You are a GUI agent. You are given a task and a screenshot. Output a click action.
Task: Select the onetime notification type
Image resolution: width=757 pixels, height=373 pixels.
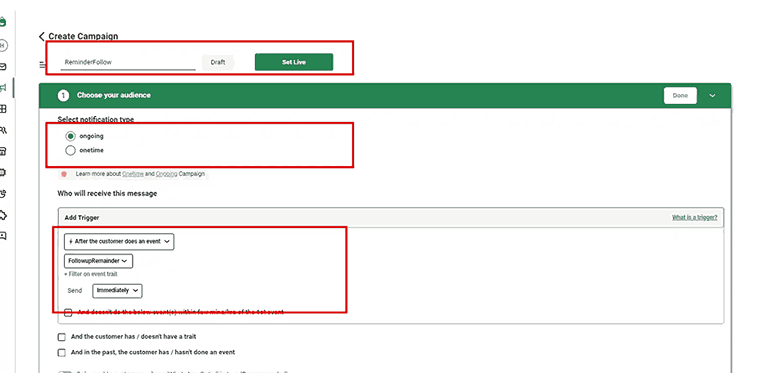70,151
